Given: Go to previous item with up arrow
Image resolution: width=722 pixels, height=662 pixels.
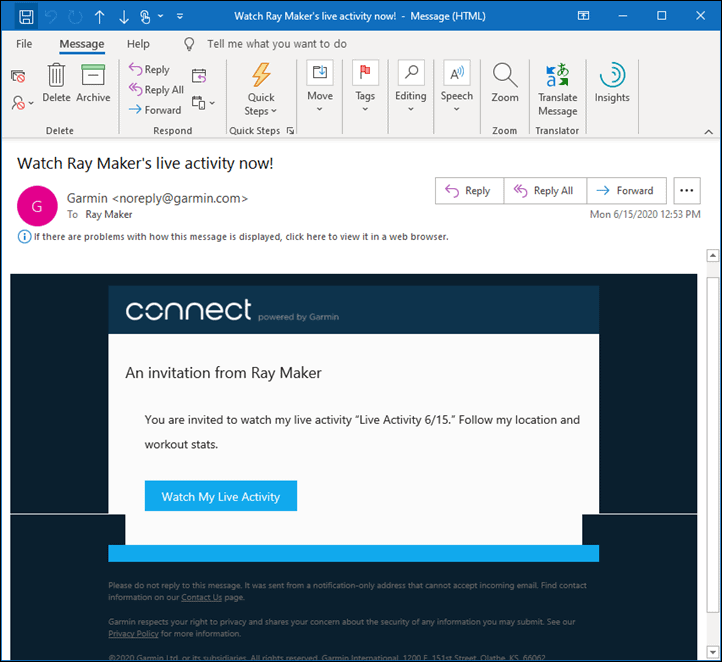Looking at the screenshot, I should pos(99,17).
